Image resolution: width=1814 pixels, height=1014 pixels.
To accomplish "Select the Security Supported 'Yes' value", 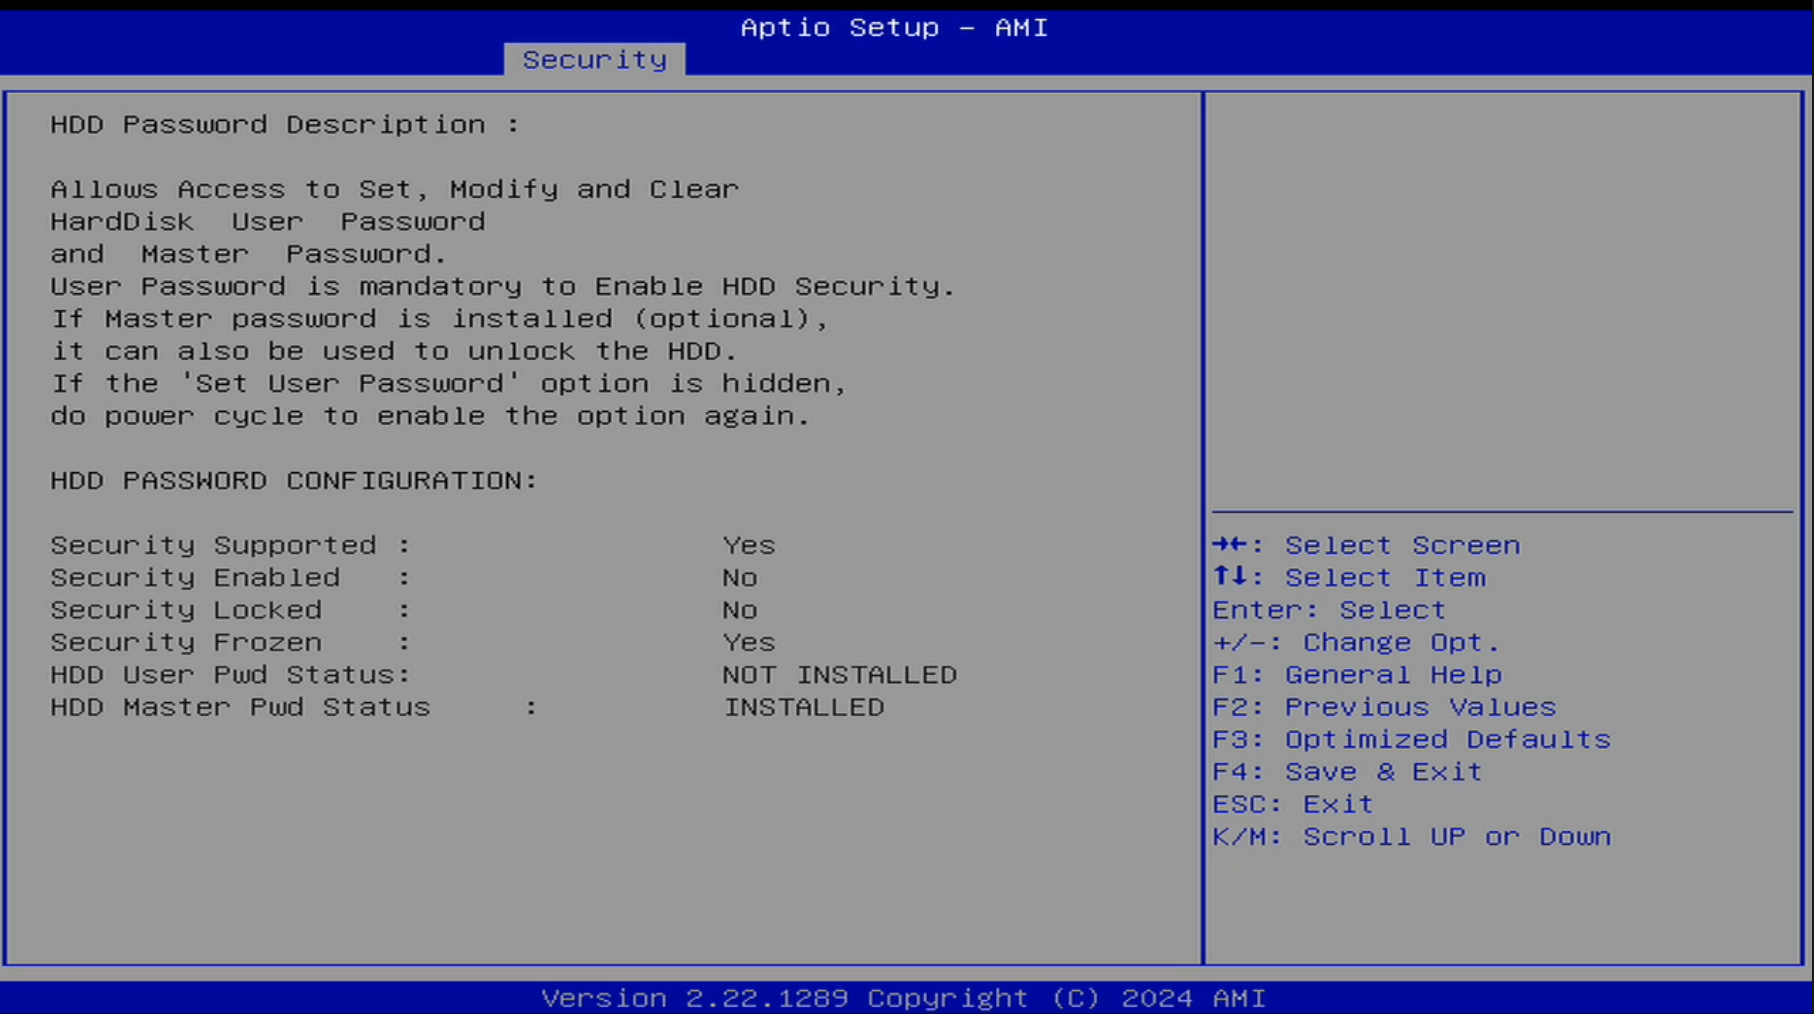I will click(748, 545).
